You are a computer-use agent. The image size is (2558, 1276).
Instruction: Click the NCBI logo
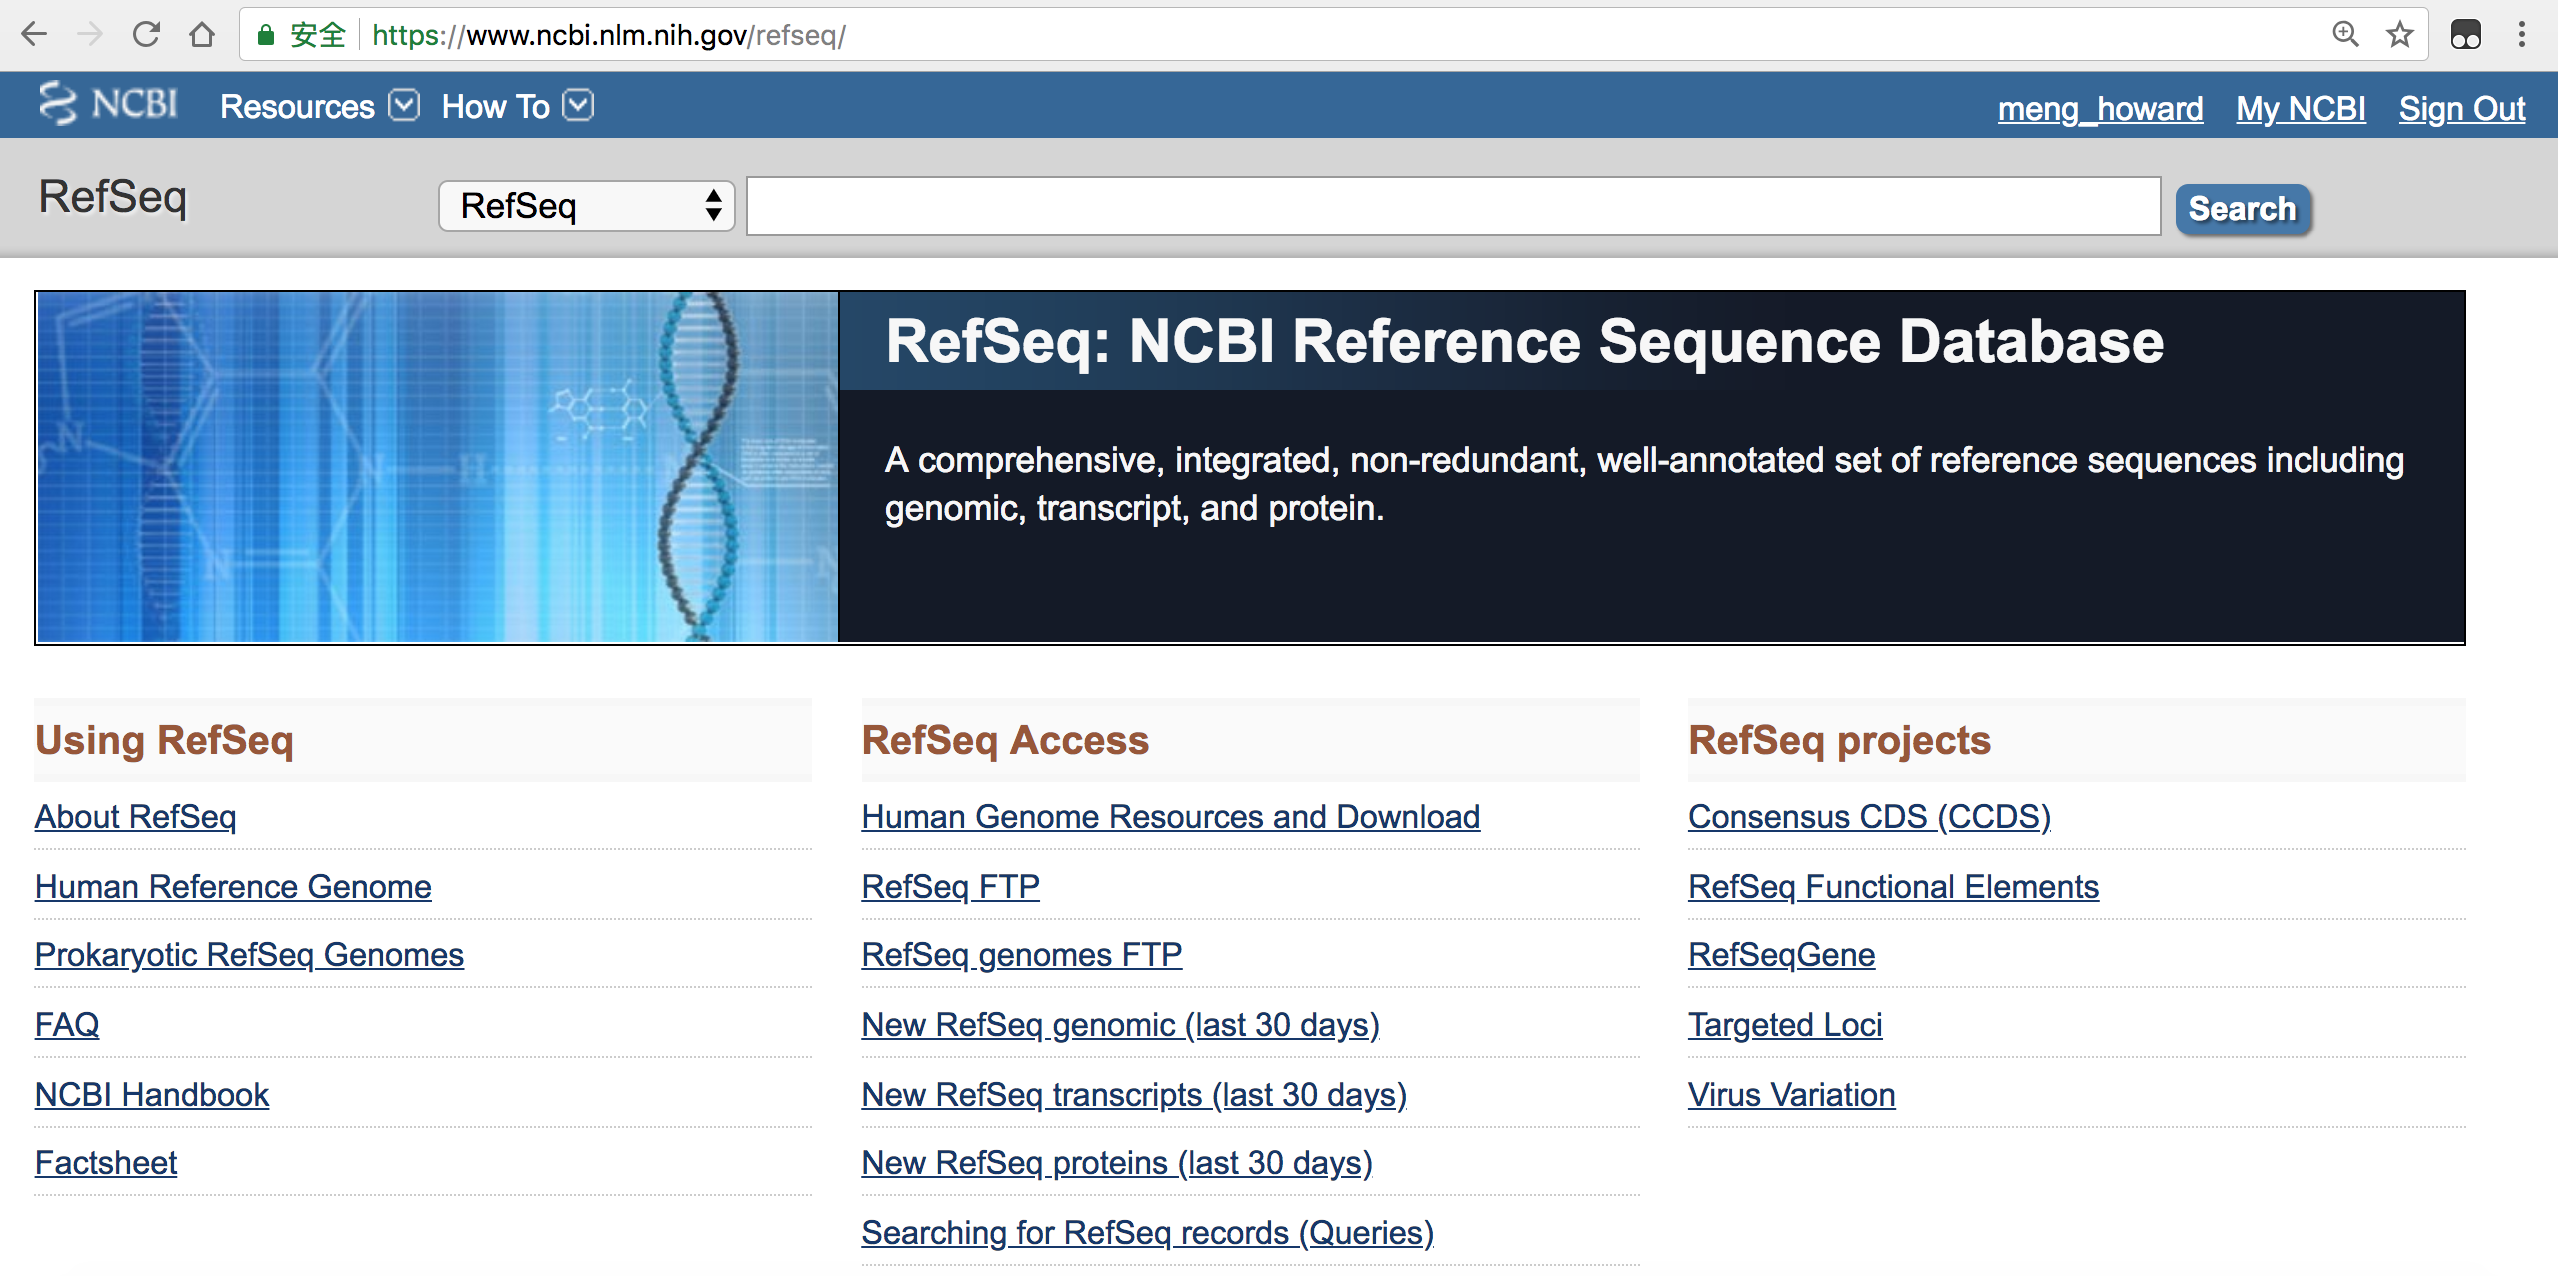(108, 104)
